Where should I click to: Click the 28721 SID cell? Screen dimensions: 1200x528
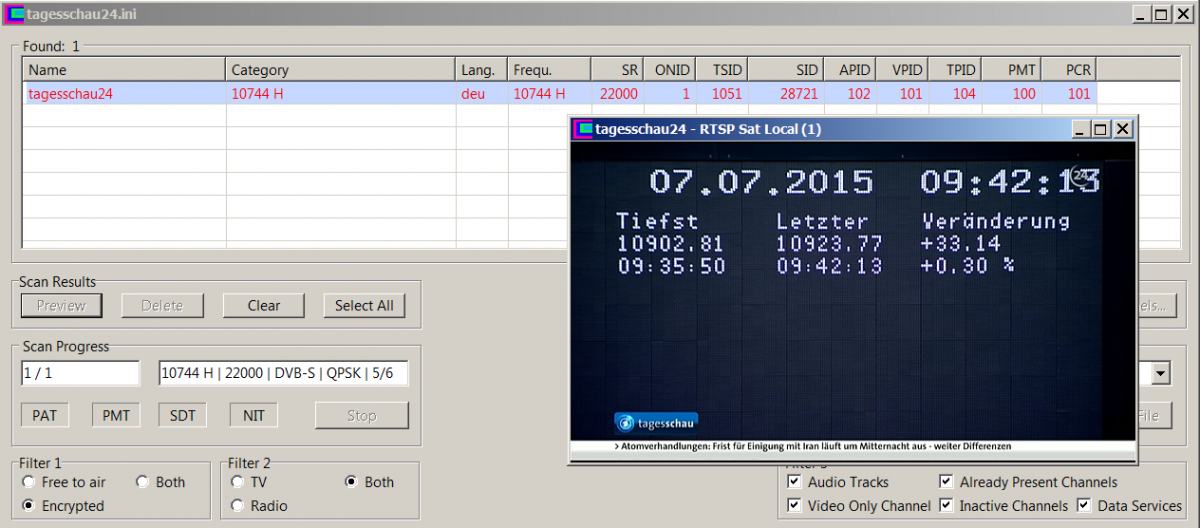[799, 93]
